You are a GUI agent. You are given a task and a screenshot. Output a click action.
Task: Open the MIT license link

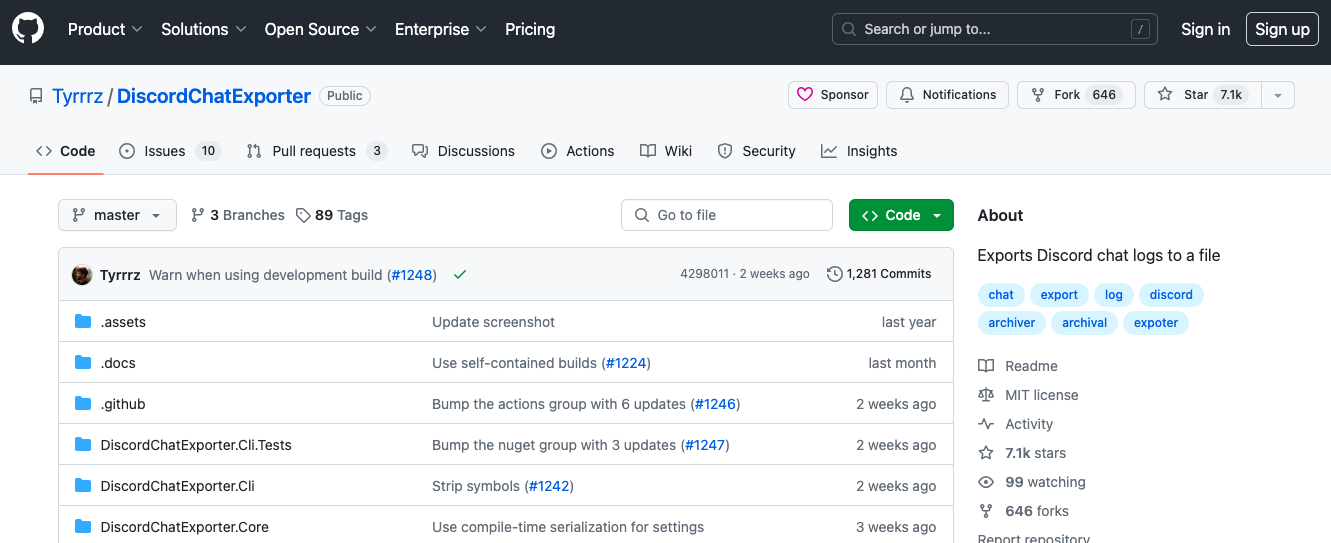tap(1028, 395)
